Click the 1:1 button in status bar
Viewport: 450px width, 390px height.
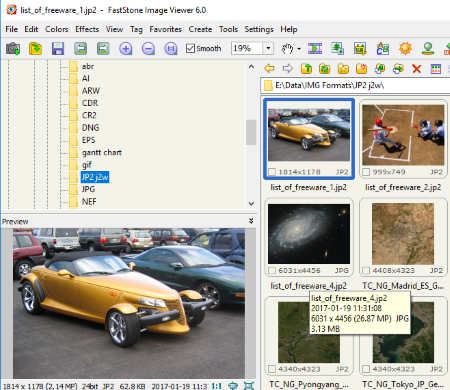pos(217,386)
